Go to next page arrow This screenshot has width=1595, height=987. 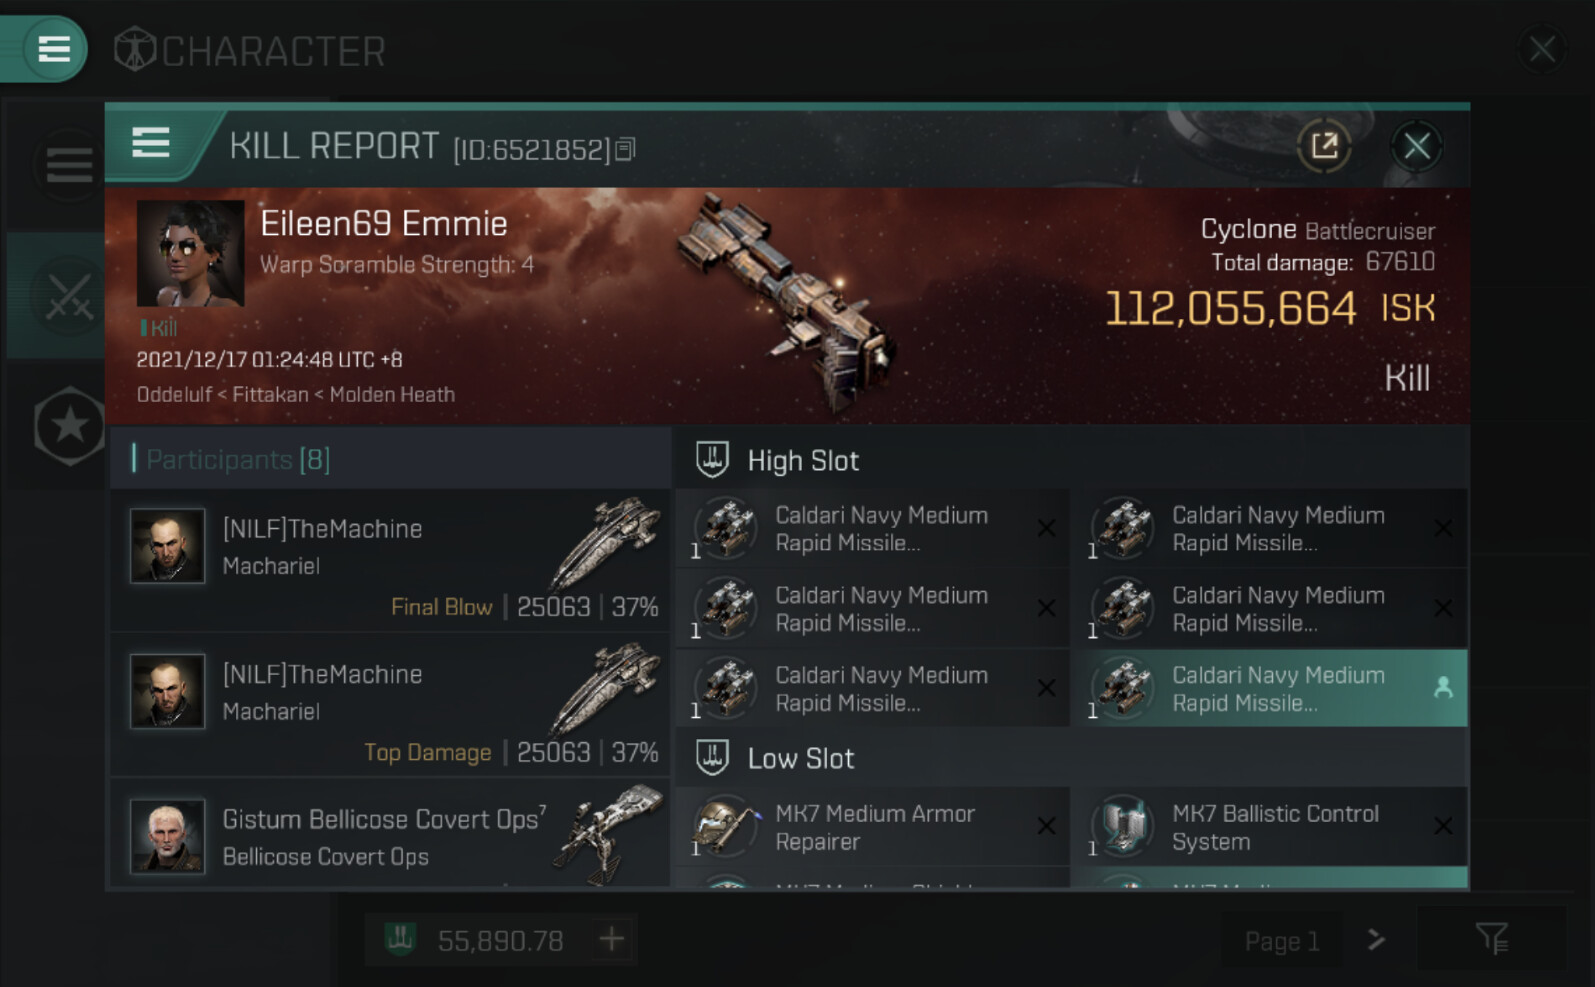(x=1377, y=939)
